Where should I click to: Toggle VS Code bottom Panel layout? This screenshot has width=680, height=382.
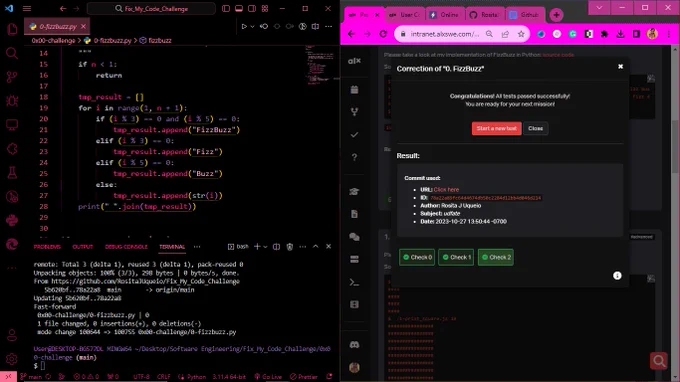tap(239, 8)
